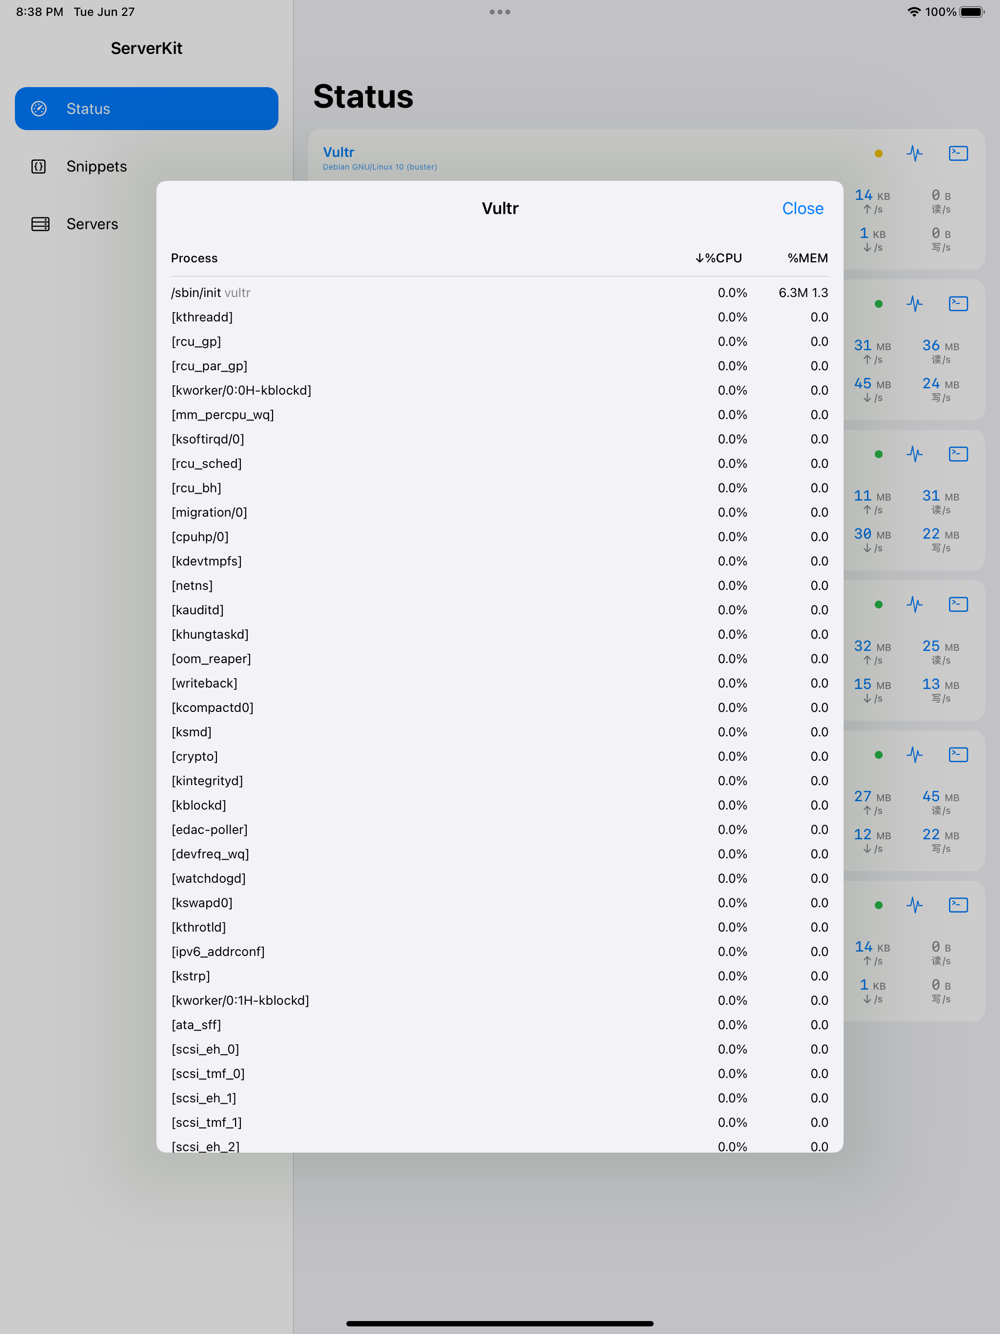Open terminal on card with 11 MB upload

[x=958, y=454]
